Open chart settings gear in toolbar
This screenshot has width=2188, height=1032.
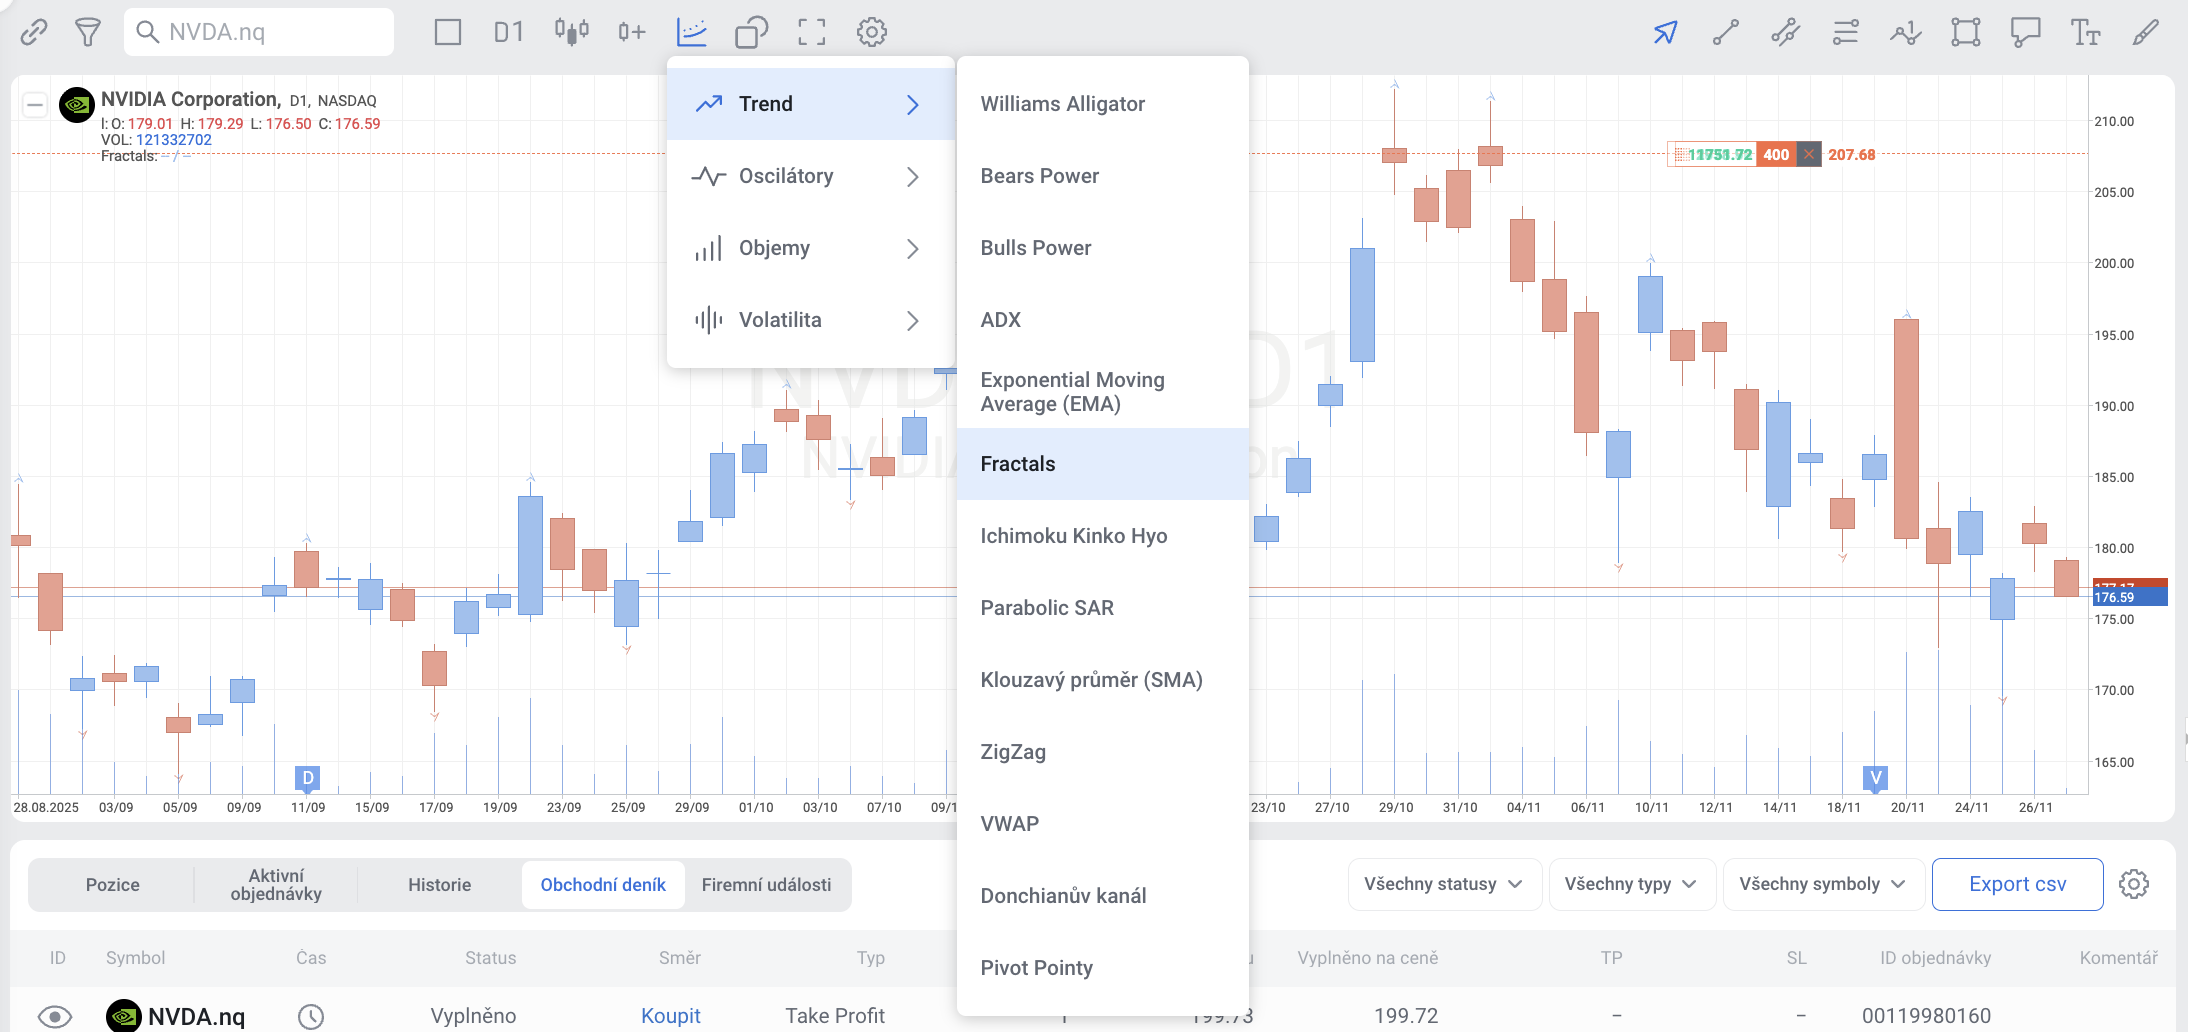[x=872, y=32]
